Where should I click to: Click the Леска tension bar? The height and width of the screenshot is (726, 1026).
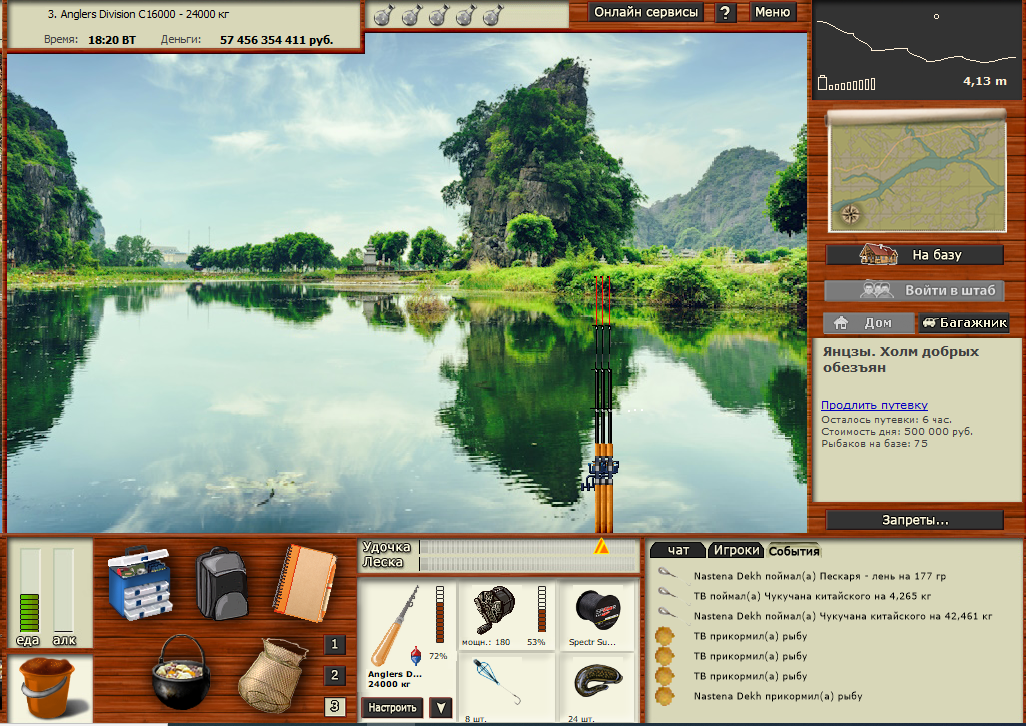pos(529,564)
